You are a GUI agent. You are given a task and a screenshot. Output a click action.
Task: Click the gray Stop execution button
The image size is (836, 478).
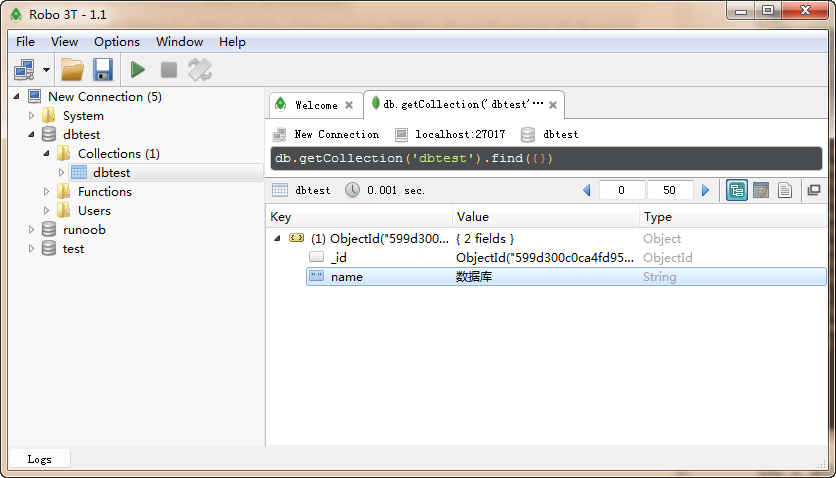(x=168, y=70)
